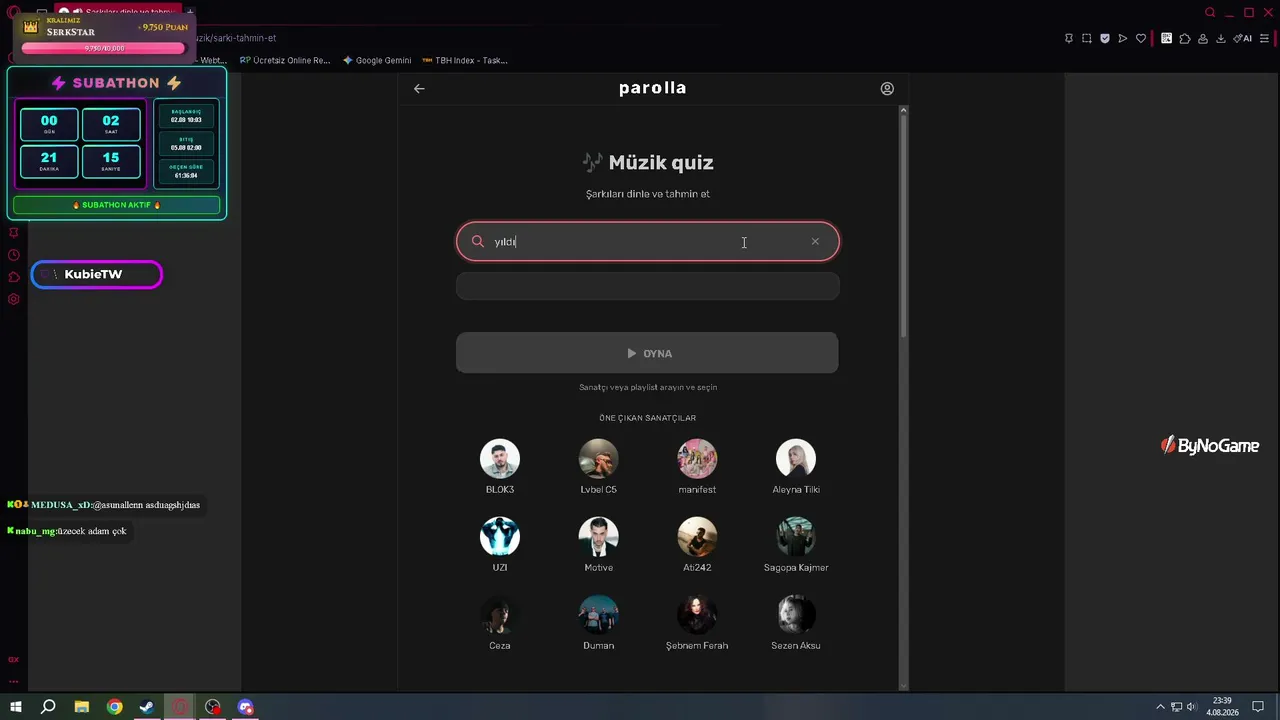Open the Windows notification center icon
Viewport: 1280px width, 720px height.
tap(1259, 707)
